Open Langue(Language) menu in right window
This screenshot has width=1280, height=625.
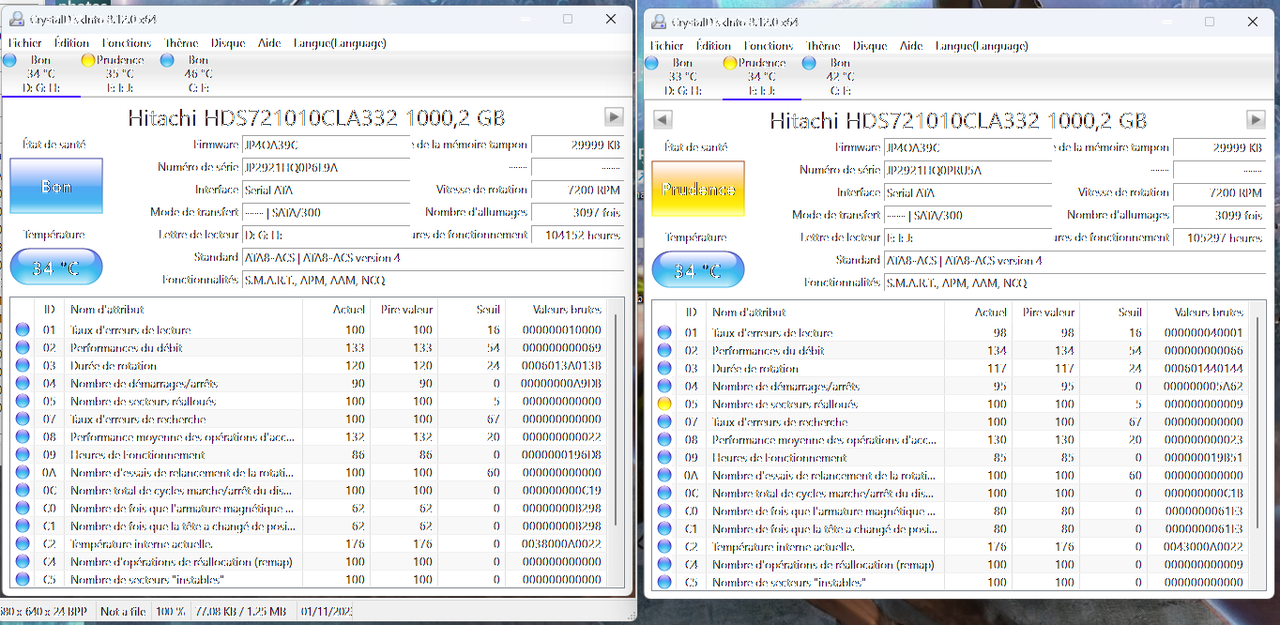981,46
